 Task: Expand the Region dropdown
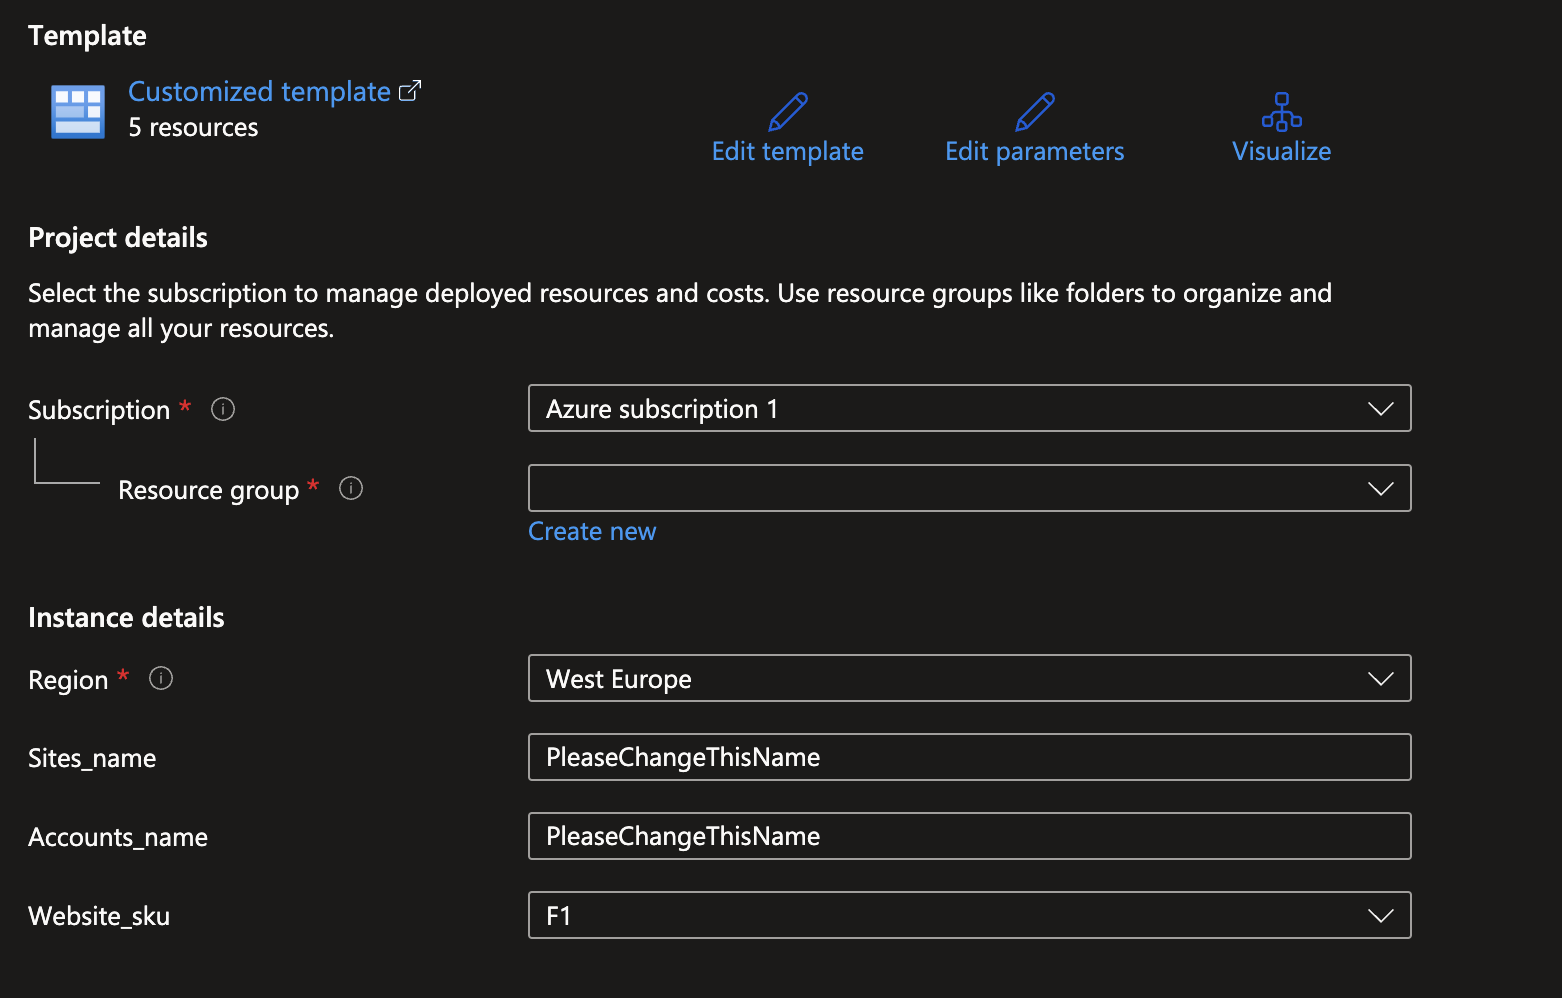1381,678
